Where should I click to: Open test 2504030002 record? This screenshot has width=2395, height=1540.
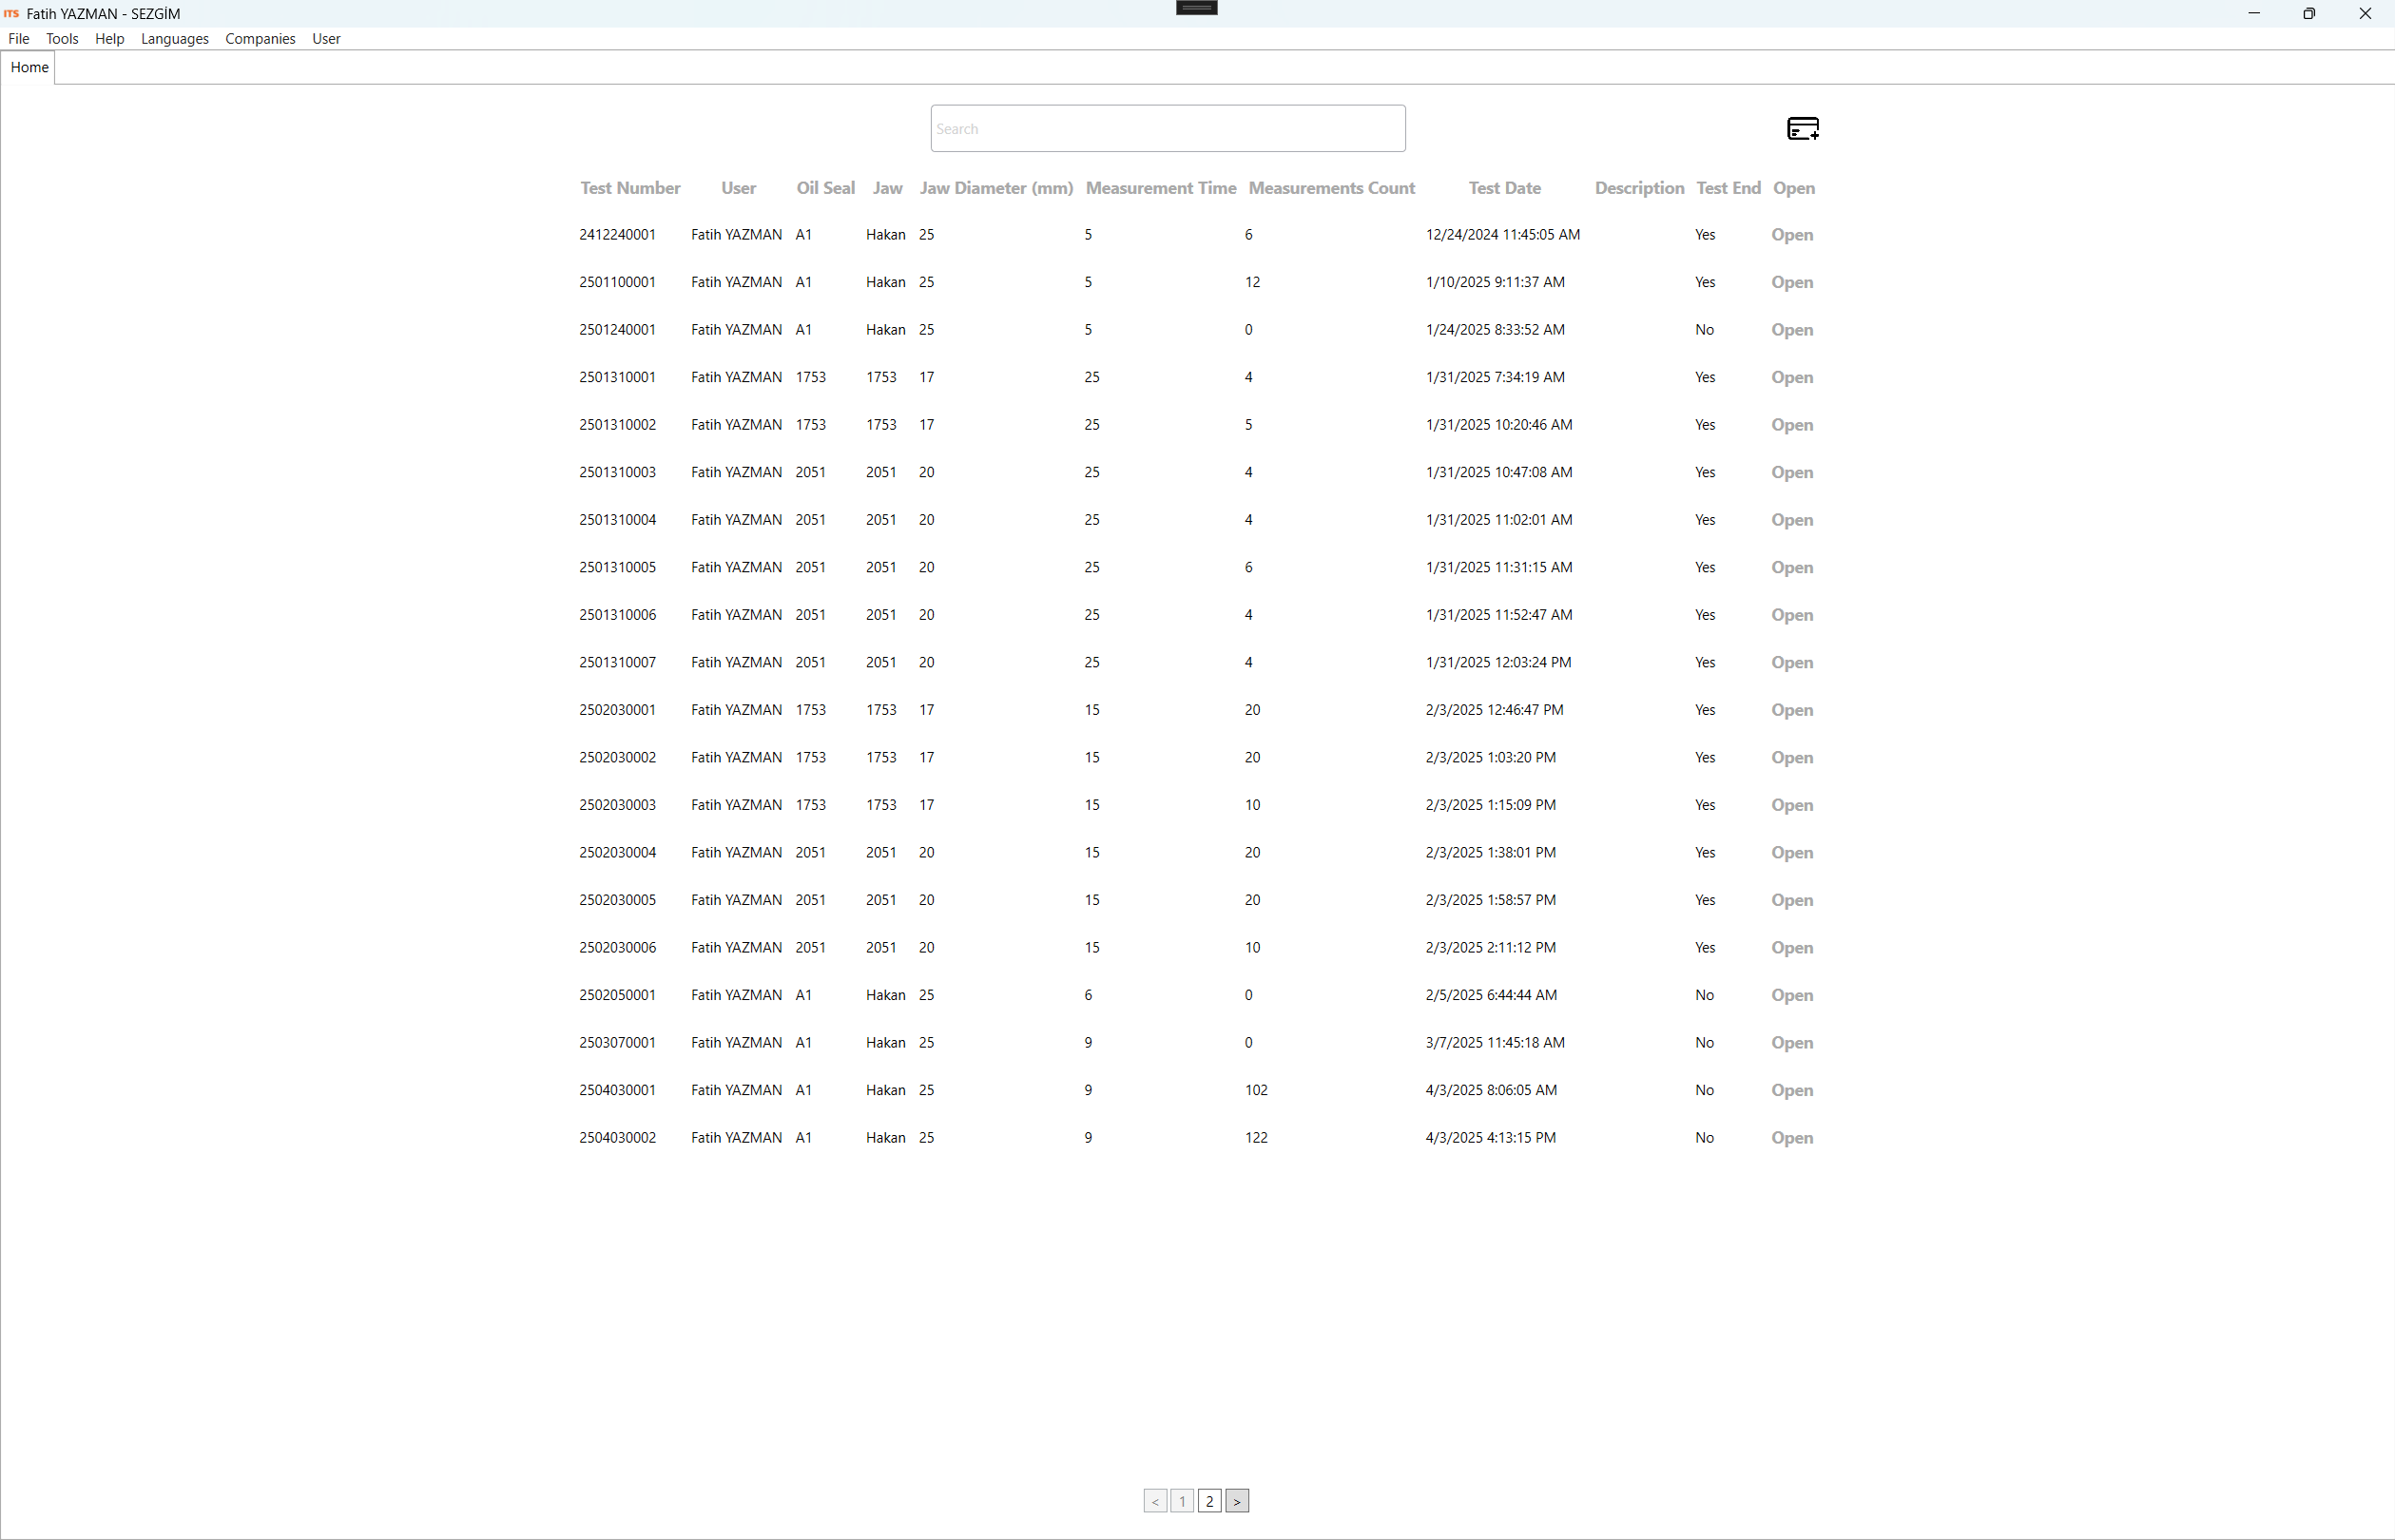coord(1791,1138)
